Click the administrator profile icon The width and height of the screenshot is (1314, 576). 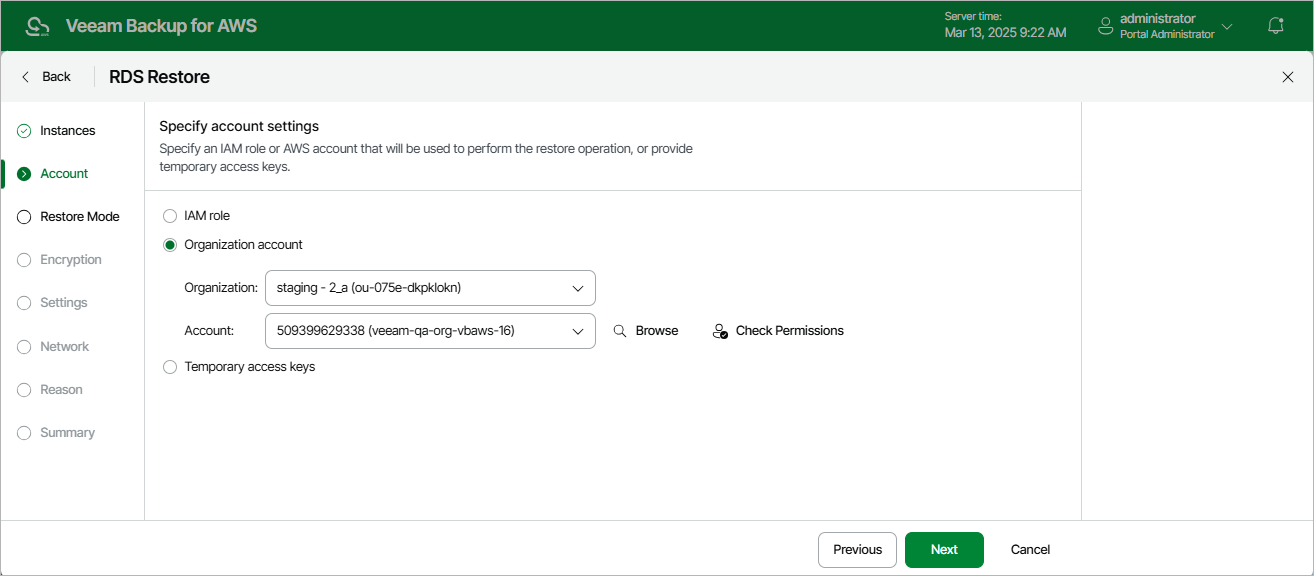point(1105,25)
